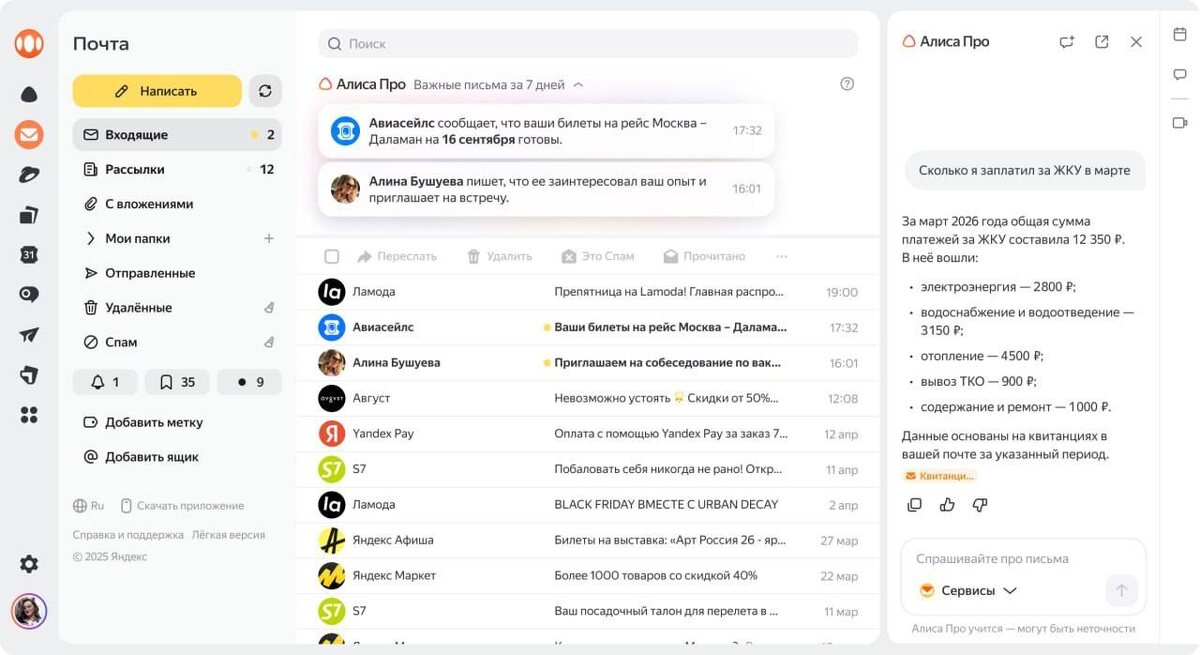Clear Удалённые folder broom icon
This screenshot has width=1200, height=655.
tap(268, 307)
